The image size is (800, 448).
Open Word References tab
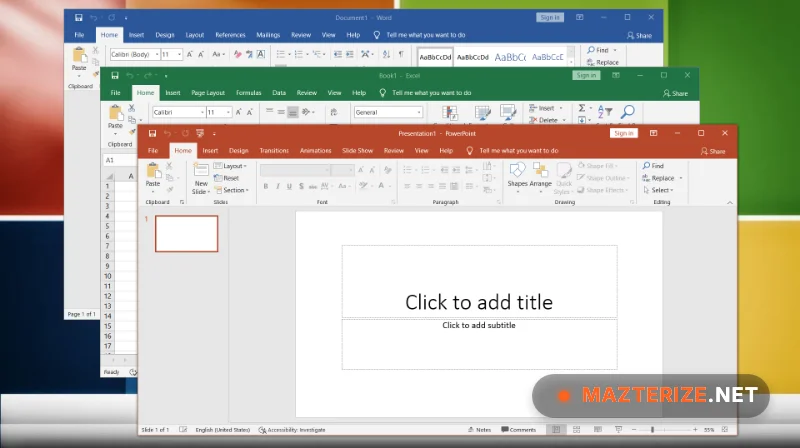[230, 35]
